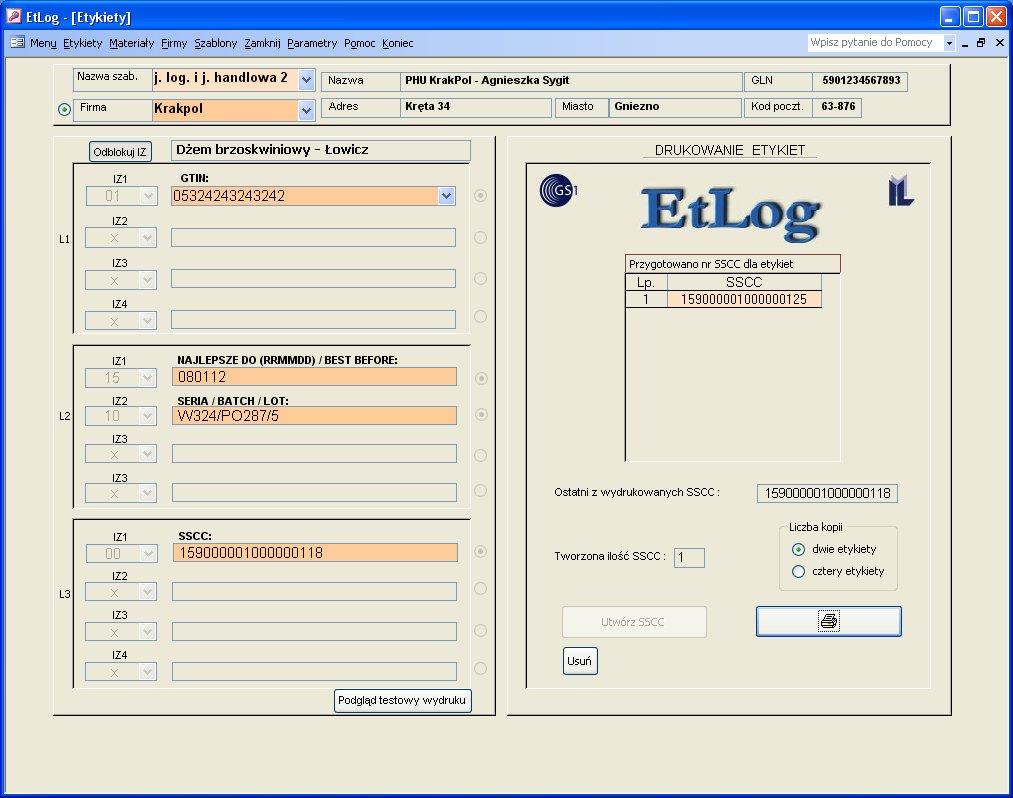Toggle the radio next to the GTIN field
This screenshot has width=1013, height=798.
coord(481,195)
